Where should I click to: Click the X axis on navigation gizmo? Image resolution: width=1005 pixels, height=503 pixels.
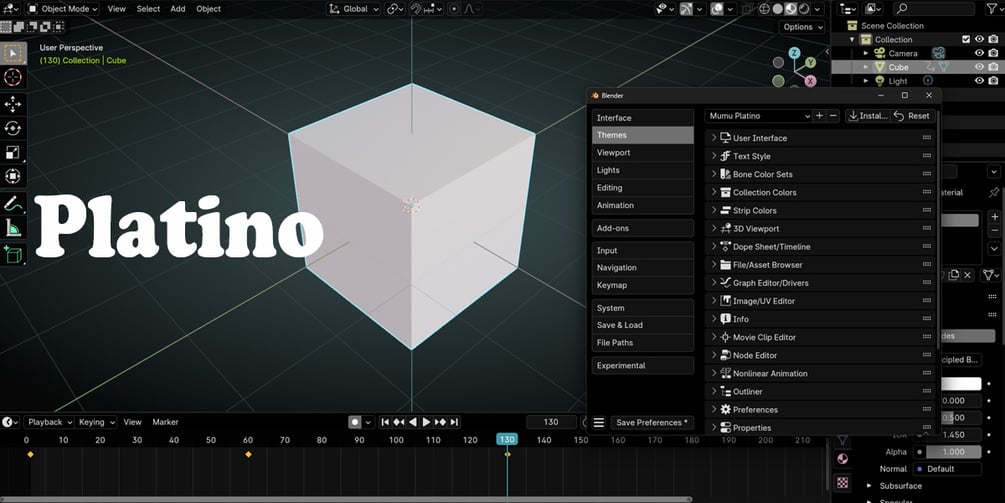811,81
